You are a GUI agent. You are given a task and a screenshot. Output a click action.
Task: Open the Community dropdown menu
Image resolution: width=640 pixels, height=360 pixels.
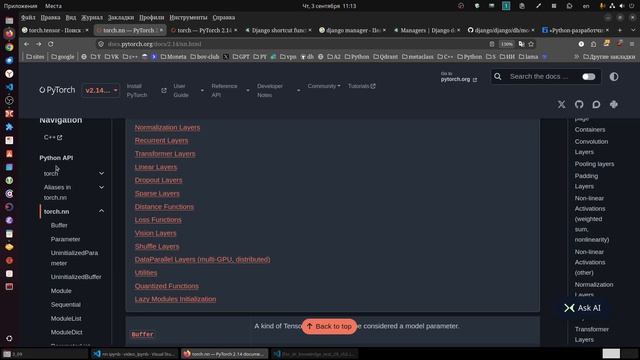pos(324,86)
